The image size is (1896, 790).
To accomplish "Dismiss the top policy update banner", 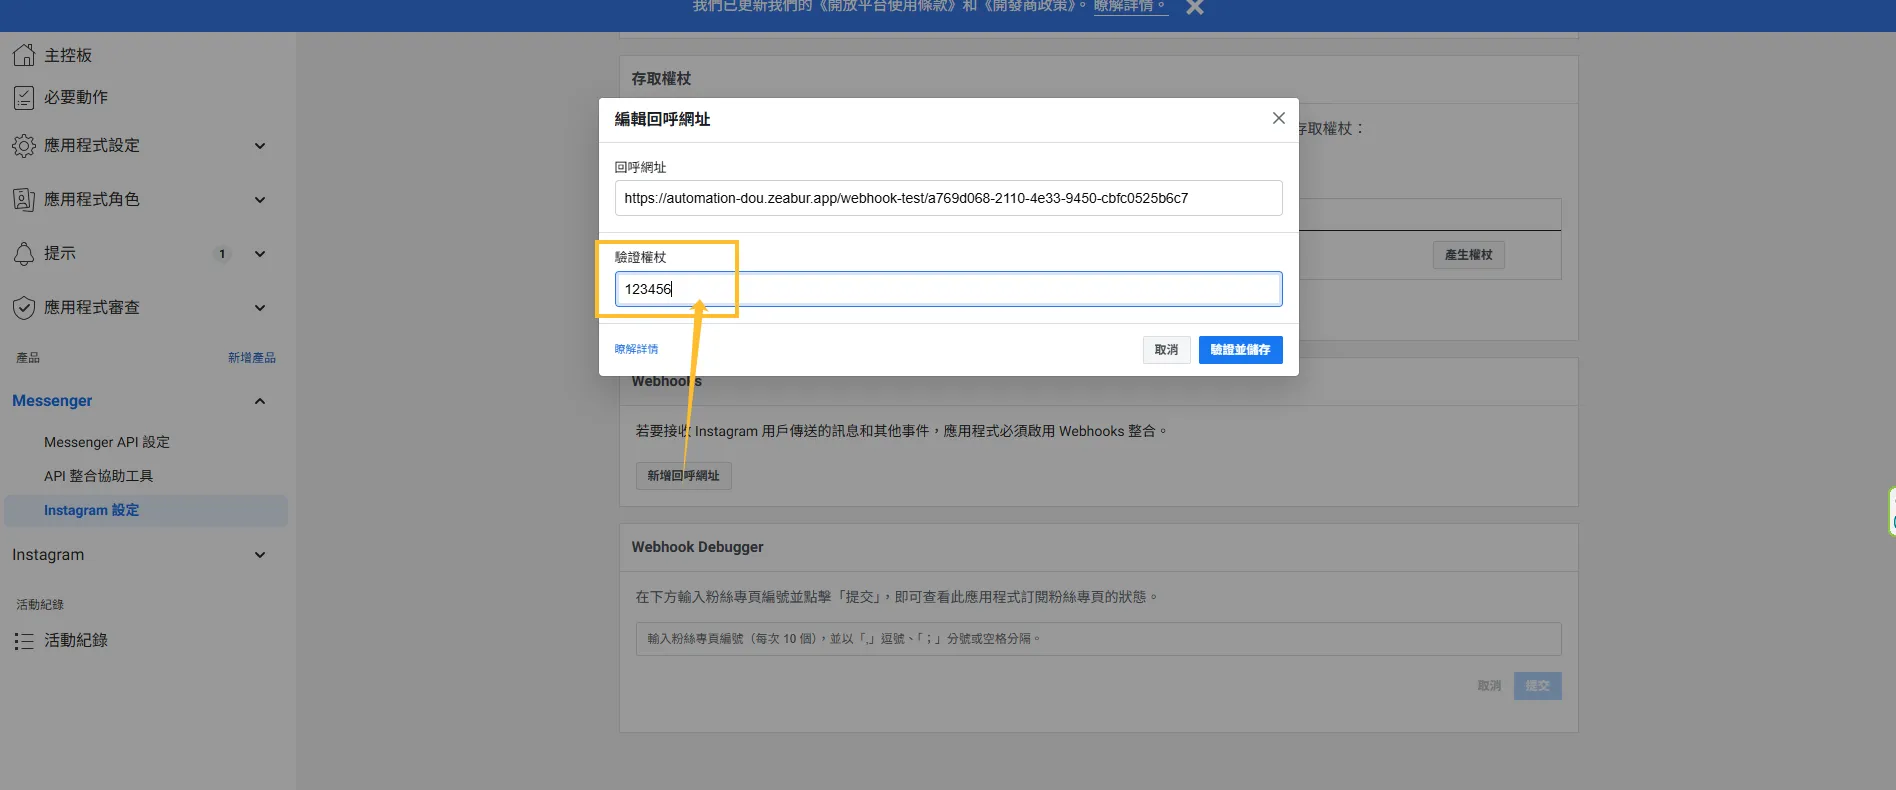I will coord(1194,7).
